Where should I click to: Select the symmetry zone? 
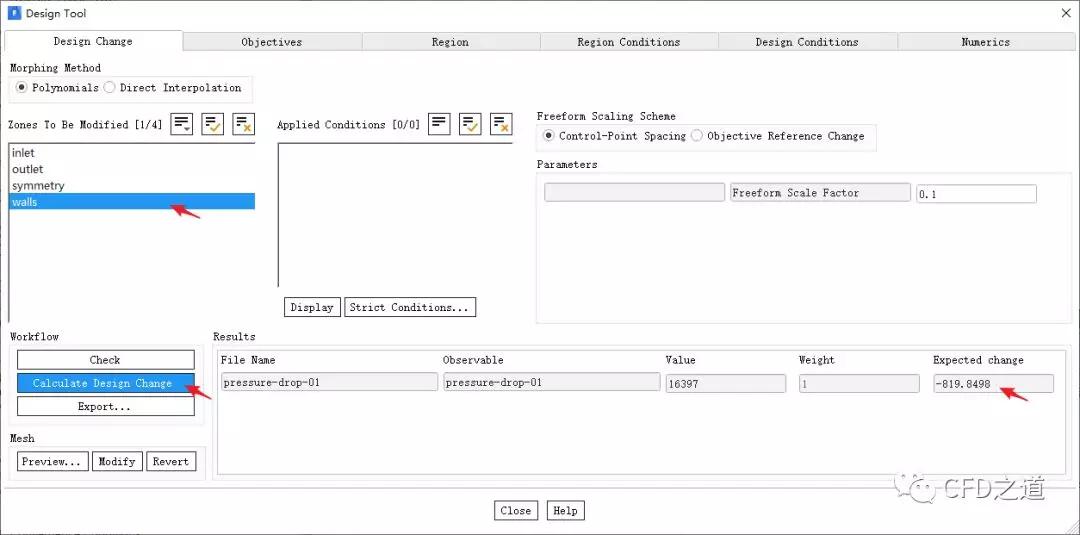tap(132, 186)
